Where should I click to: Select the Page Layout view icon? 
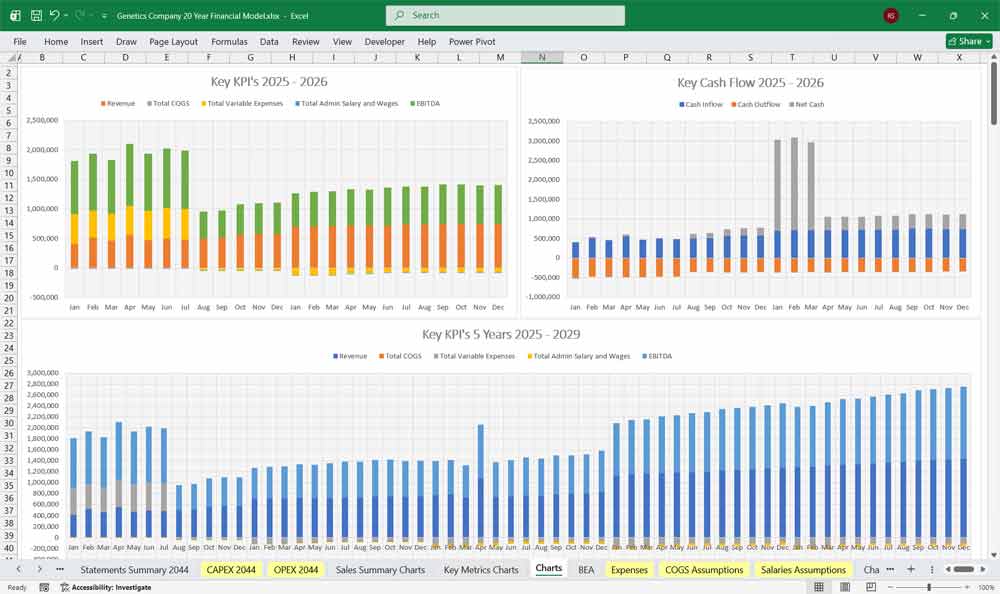[845, 587]
